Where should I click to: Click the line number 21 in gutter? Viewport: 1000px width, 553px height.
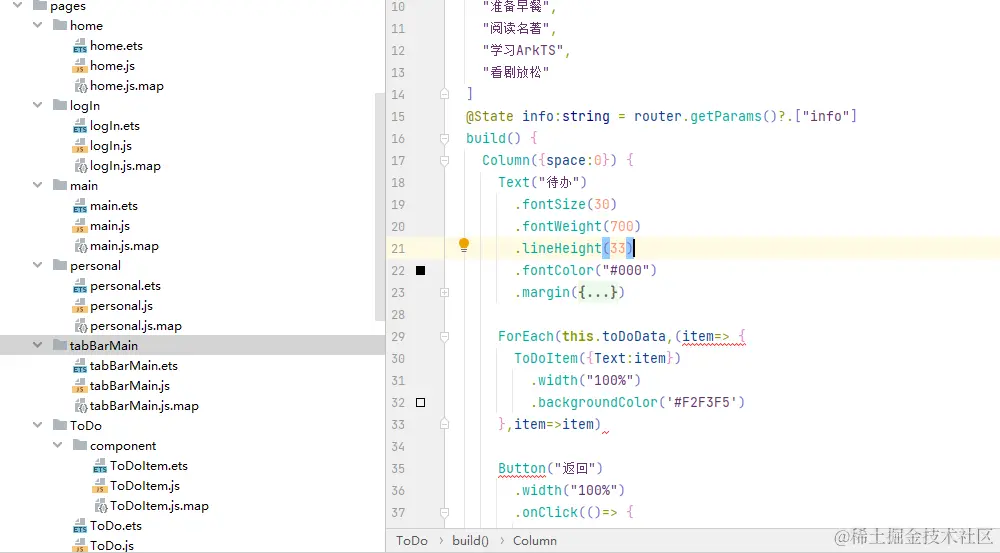pyautogui.click(x=398, y=249)
